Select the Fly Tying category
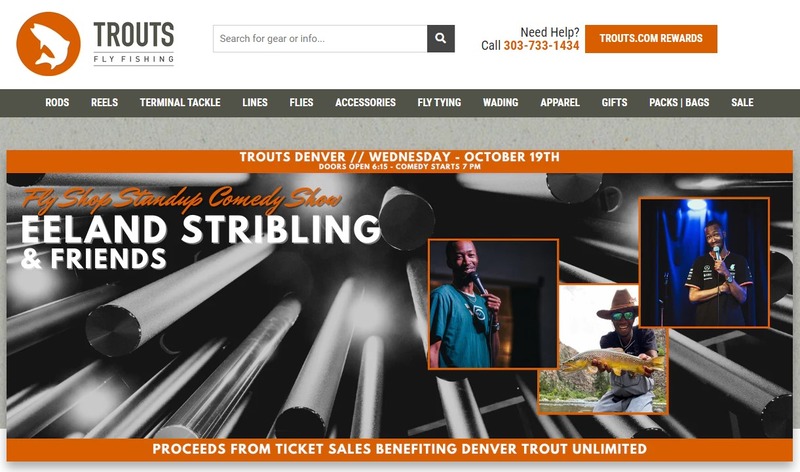800x472 pixels. (439, 103)
